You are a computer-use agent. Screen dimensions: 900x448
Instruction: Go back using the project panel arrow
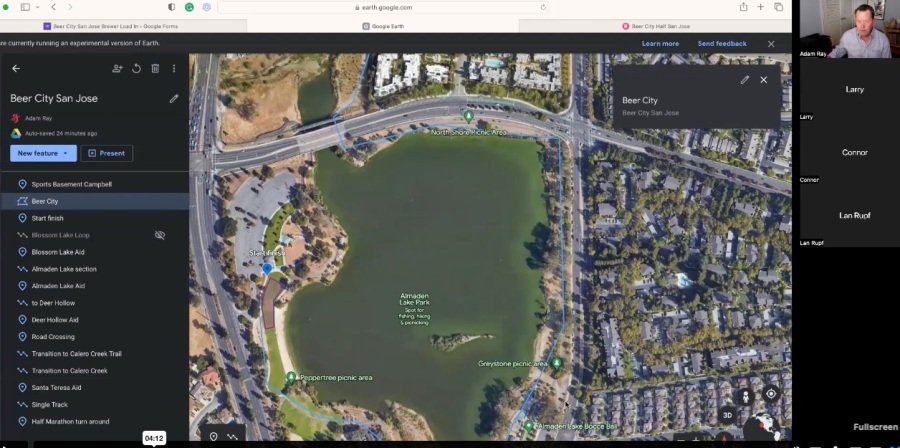15,68
